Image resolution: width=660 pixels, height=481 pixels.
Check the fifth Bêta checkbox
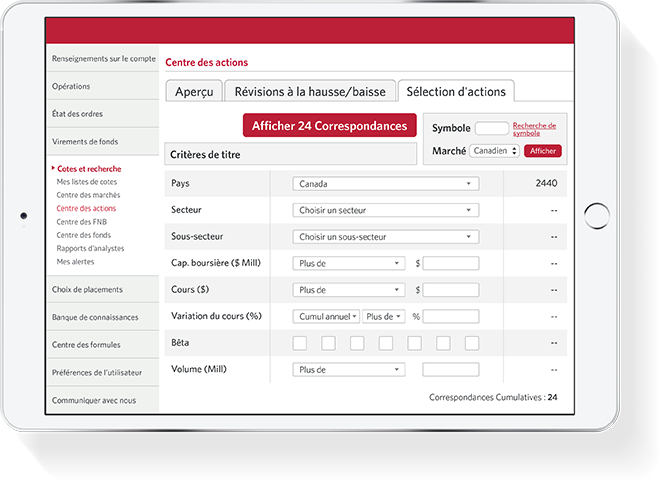[414, 343]
